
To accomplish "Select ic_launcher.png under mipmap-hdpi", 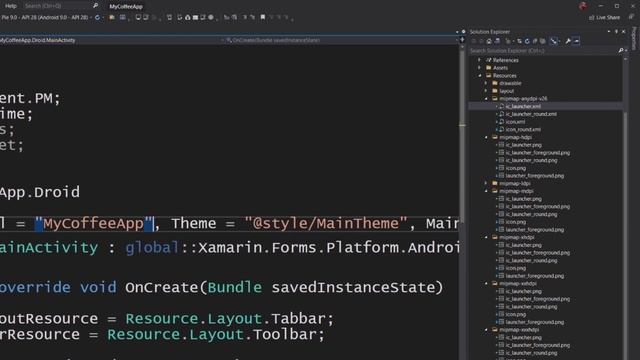I will tap(523, 145).
